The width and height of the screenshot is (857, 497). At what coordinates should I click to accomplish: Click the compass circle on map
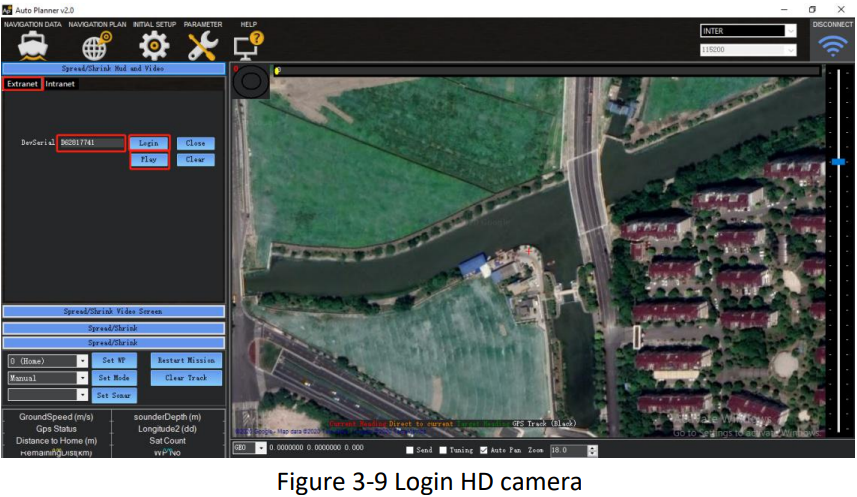[x=251, y=81]
